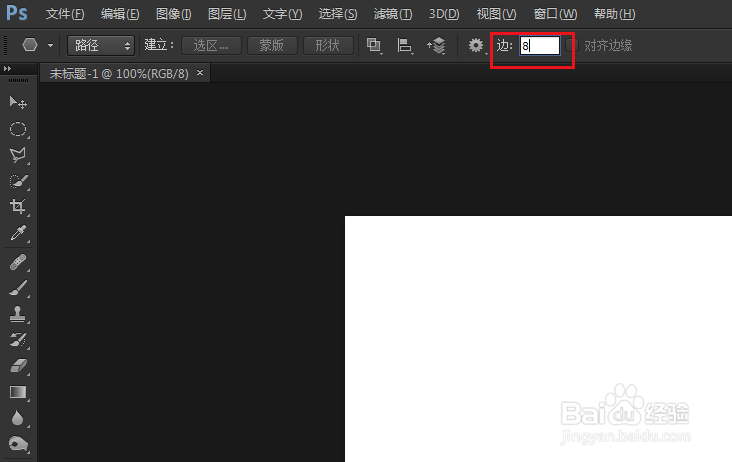Viewport: 732px width, 462px height.
Task: Open the 视图(V) menu
Action: tap(496, 14)
